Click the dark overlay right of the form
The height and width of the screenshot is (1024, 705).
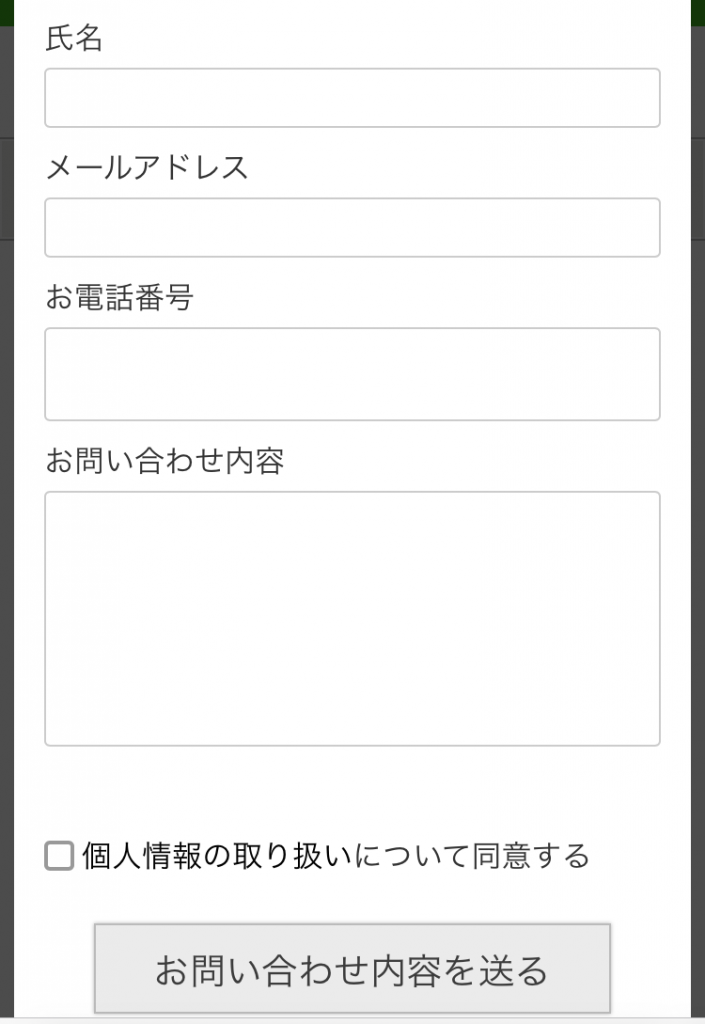pyautogui.click(x=698, y=500)
